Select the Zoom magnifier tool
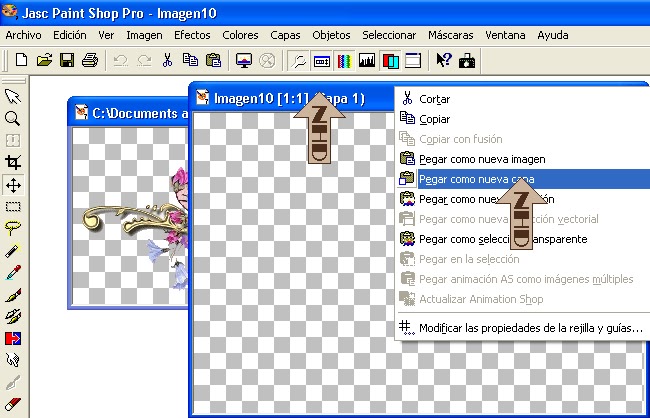The width and height of the screenshot is (650, 418). coord(13,119)
